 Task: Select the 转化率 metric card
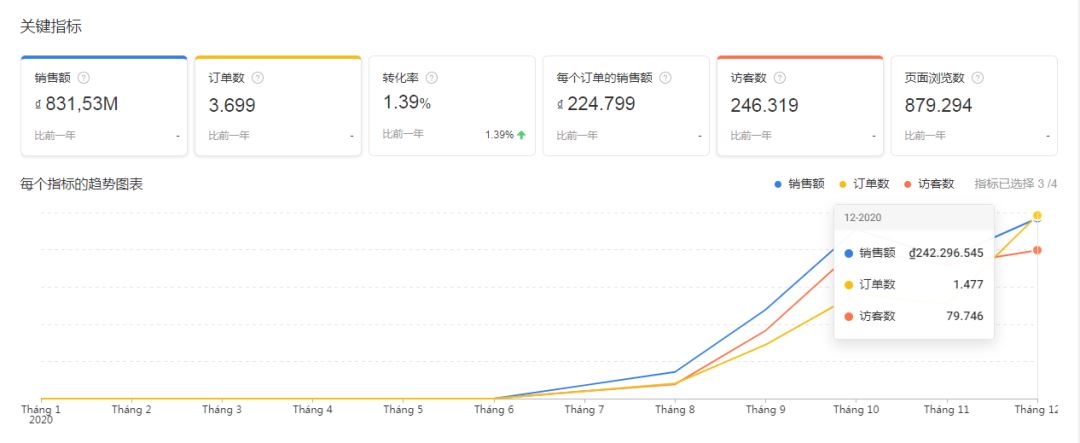[x=452, y=106]
